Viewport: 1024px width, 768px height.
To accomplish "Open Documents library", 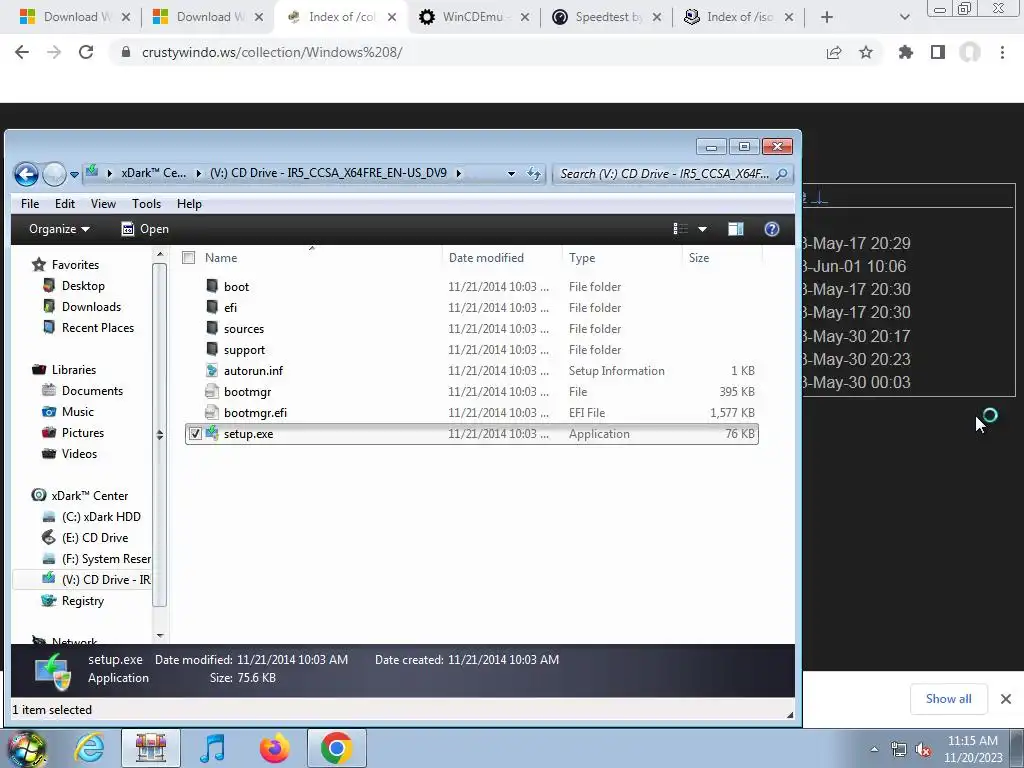I will (x=92, y=391).
